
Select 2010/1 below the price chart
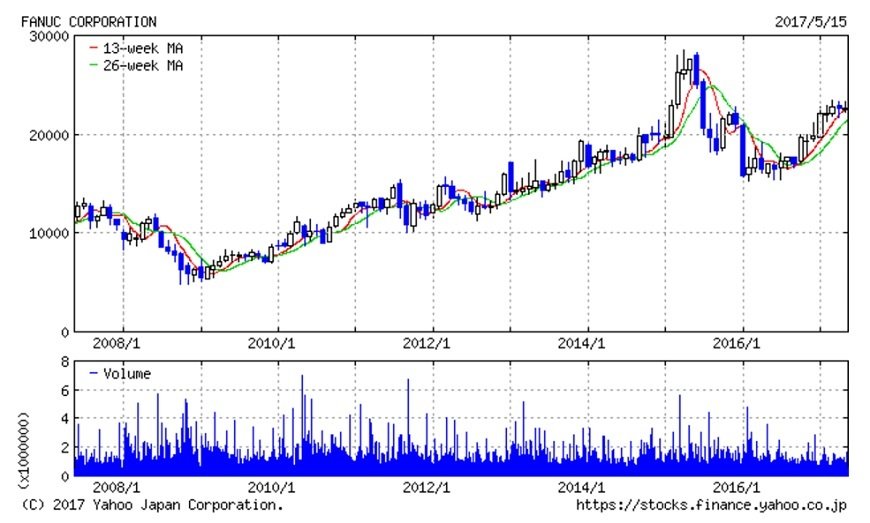(x=278, y=343)
